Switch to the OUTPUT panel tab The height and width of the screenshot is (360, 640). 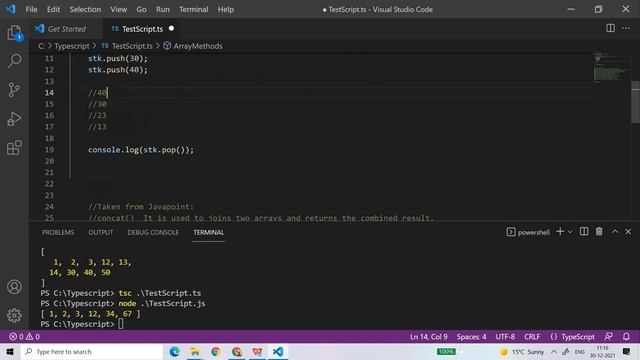(101, 232)
